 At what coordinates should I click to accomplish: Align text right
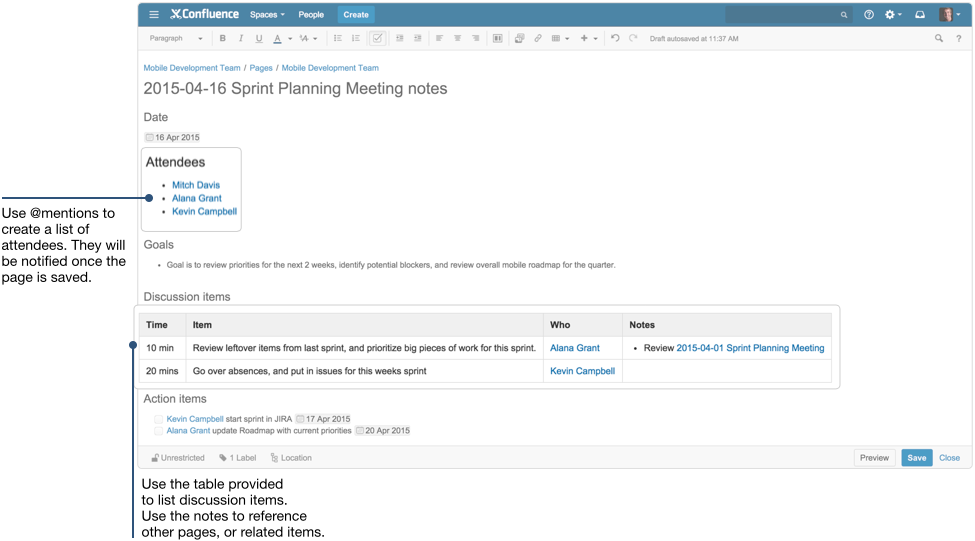tap(476, 39)
